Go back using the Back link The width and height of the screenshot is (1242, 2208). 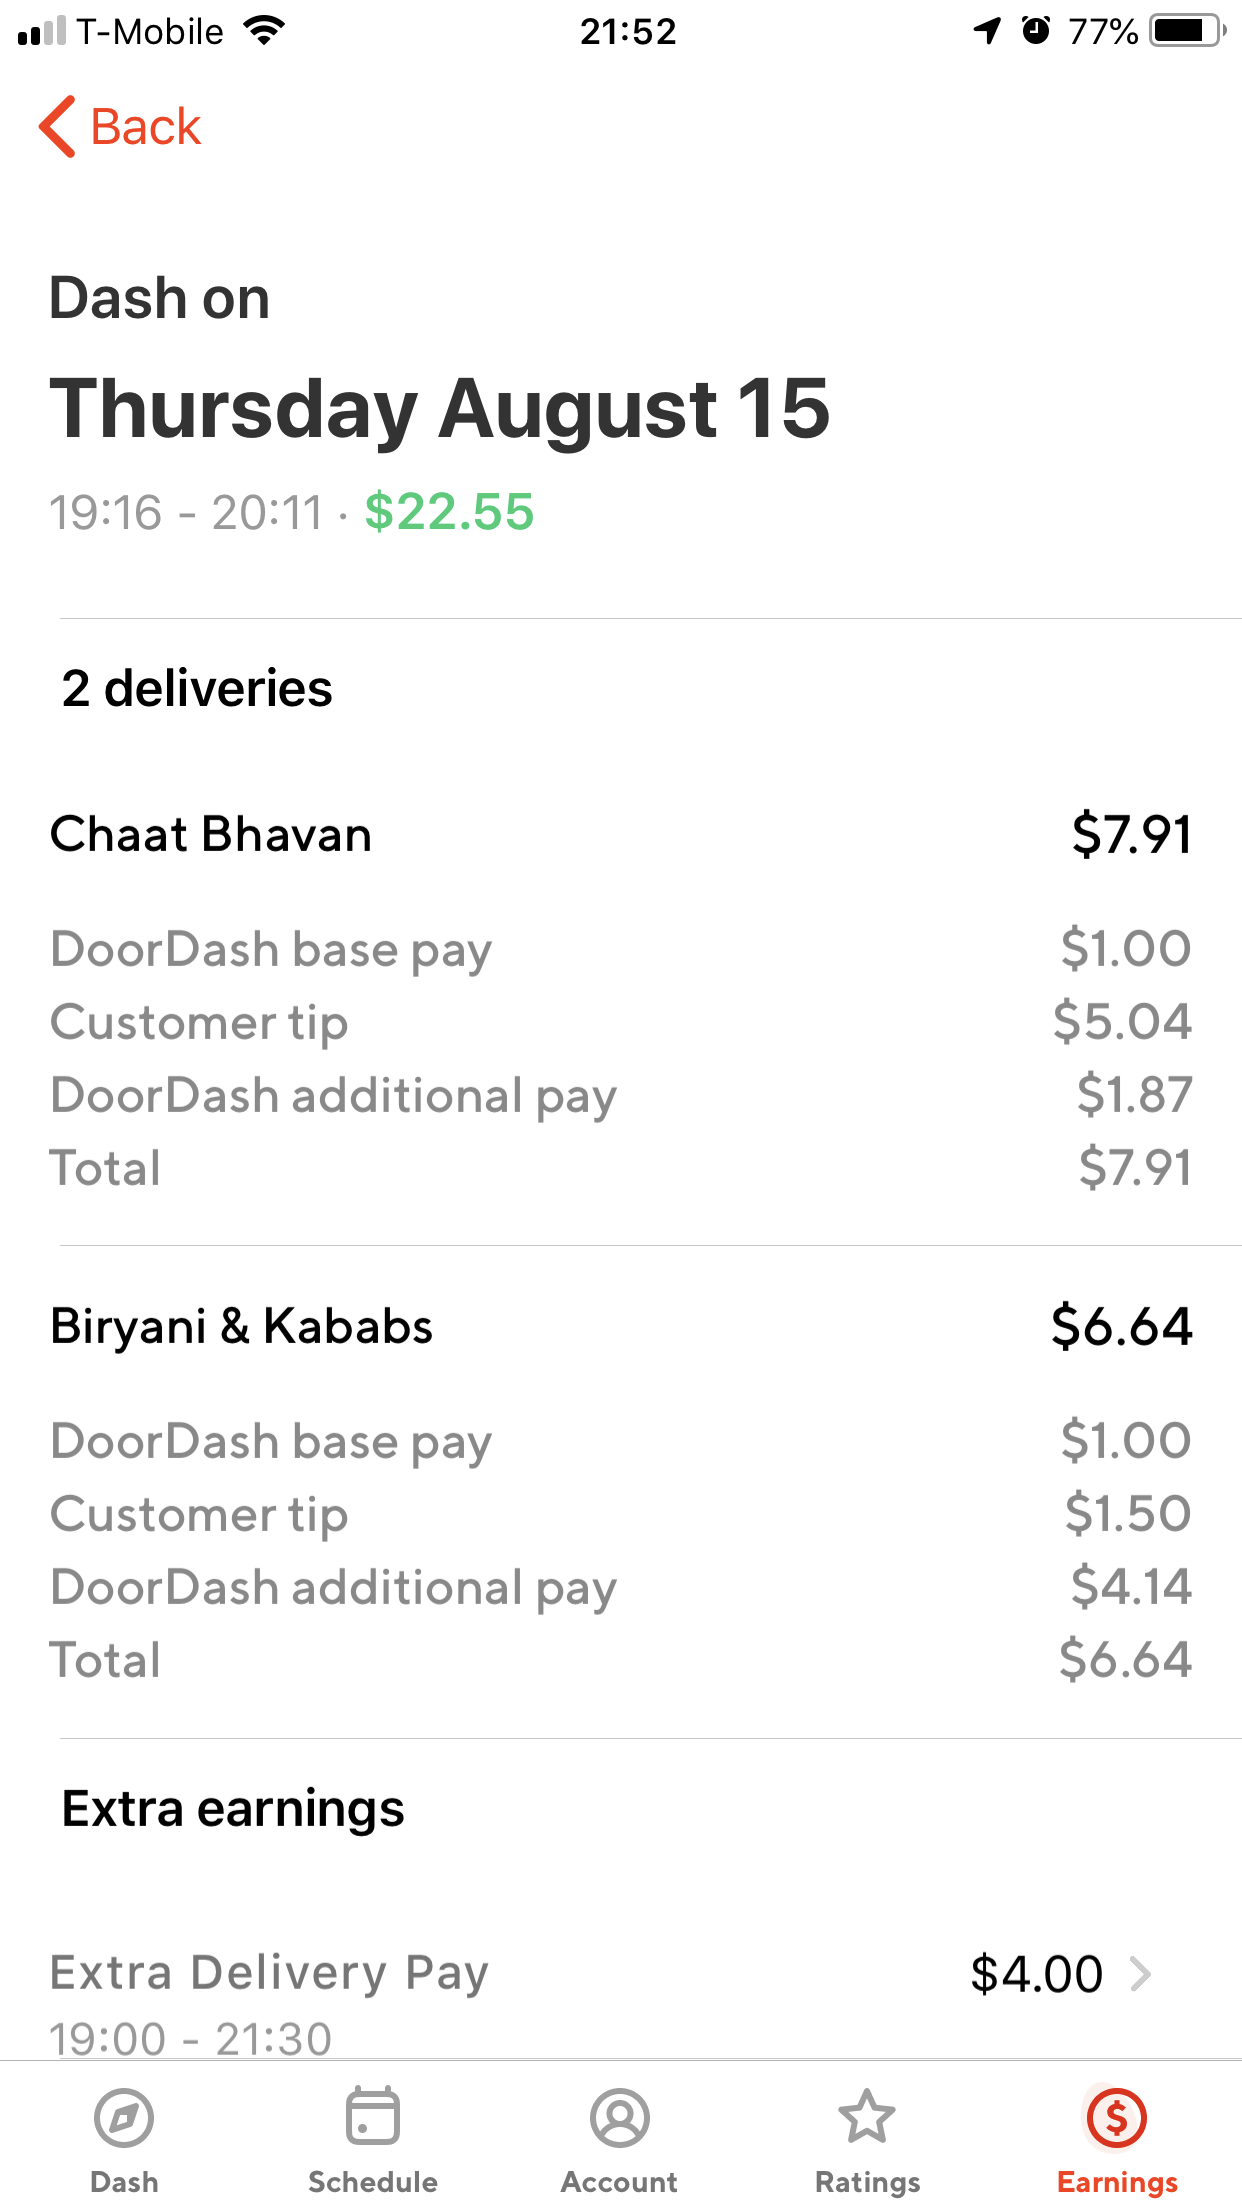(146, 127)
